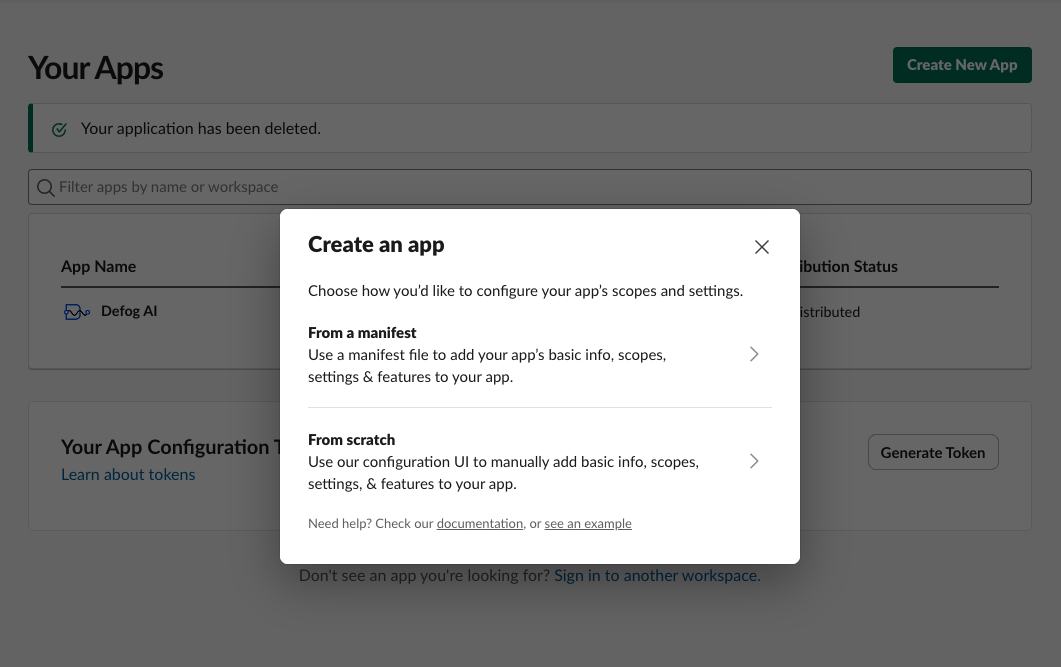Click the Create an app dialog title

(x=376, y=244)
